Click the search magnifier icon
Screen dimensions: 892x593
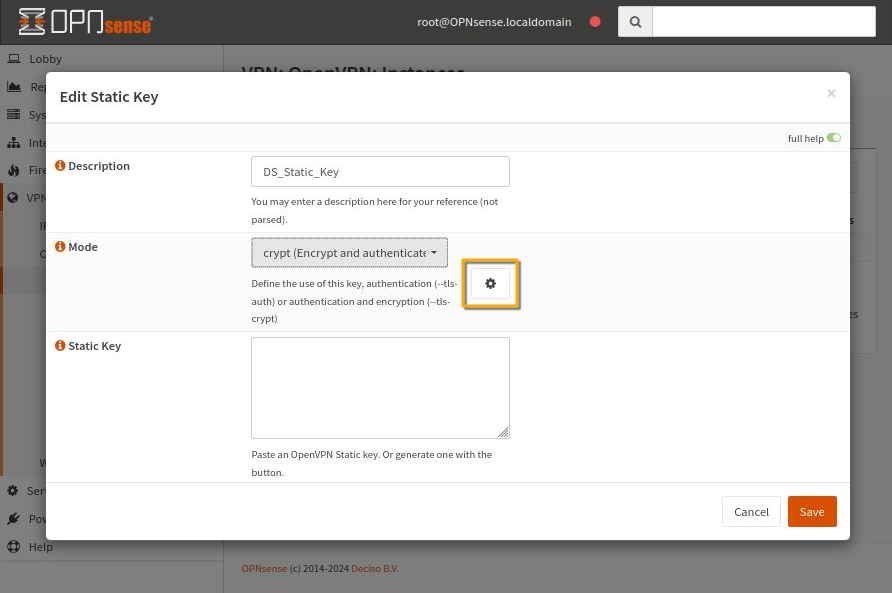point(635,21)
